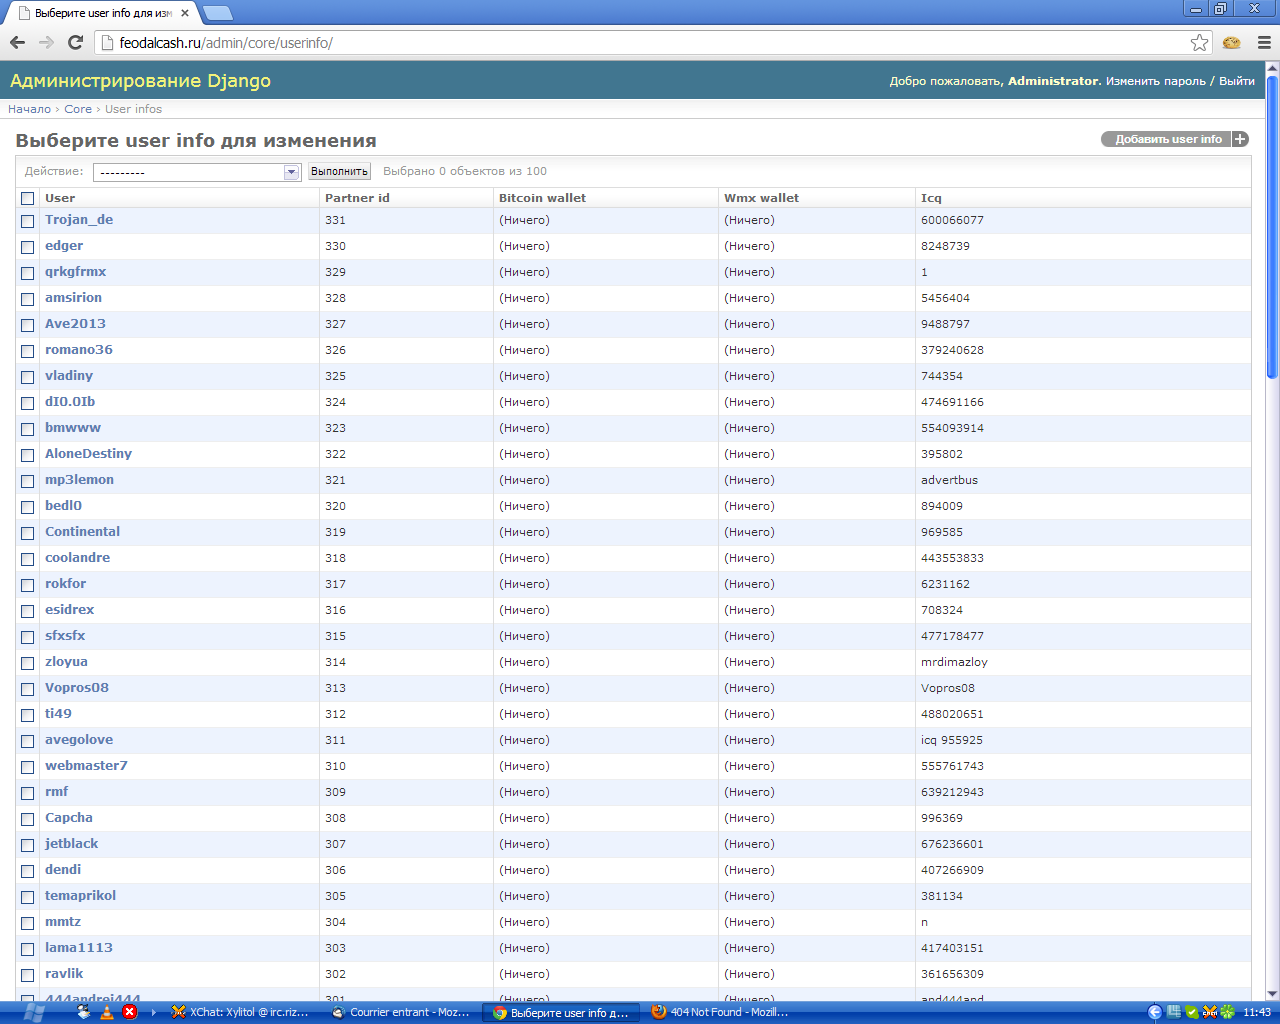Open XChat window from the taskbar
Viewport: 1280px width, 1024px height.
tap(240, 1012)
